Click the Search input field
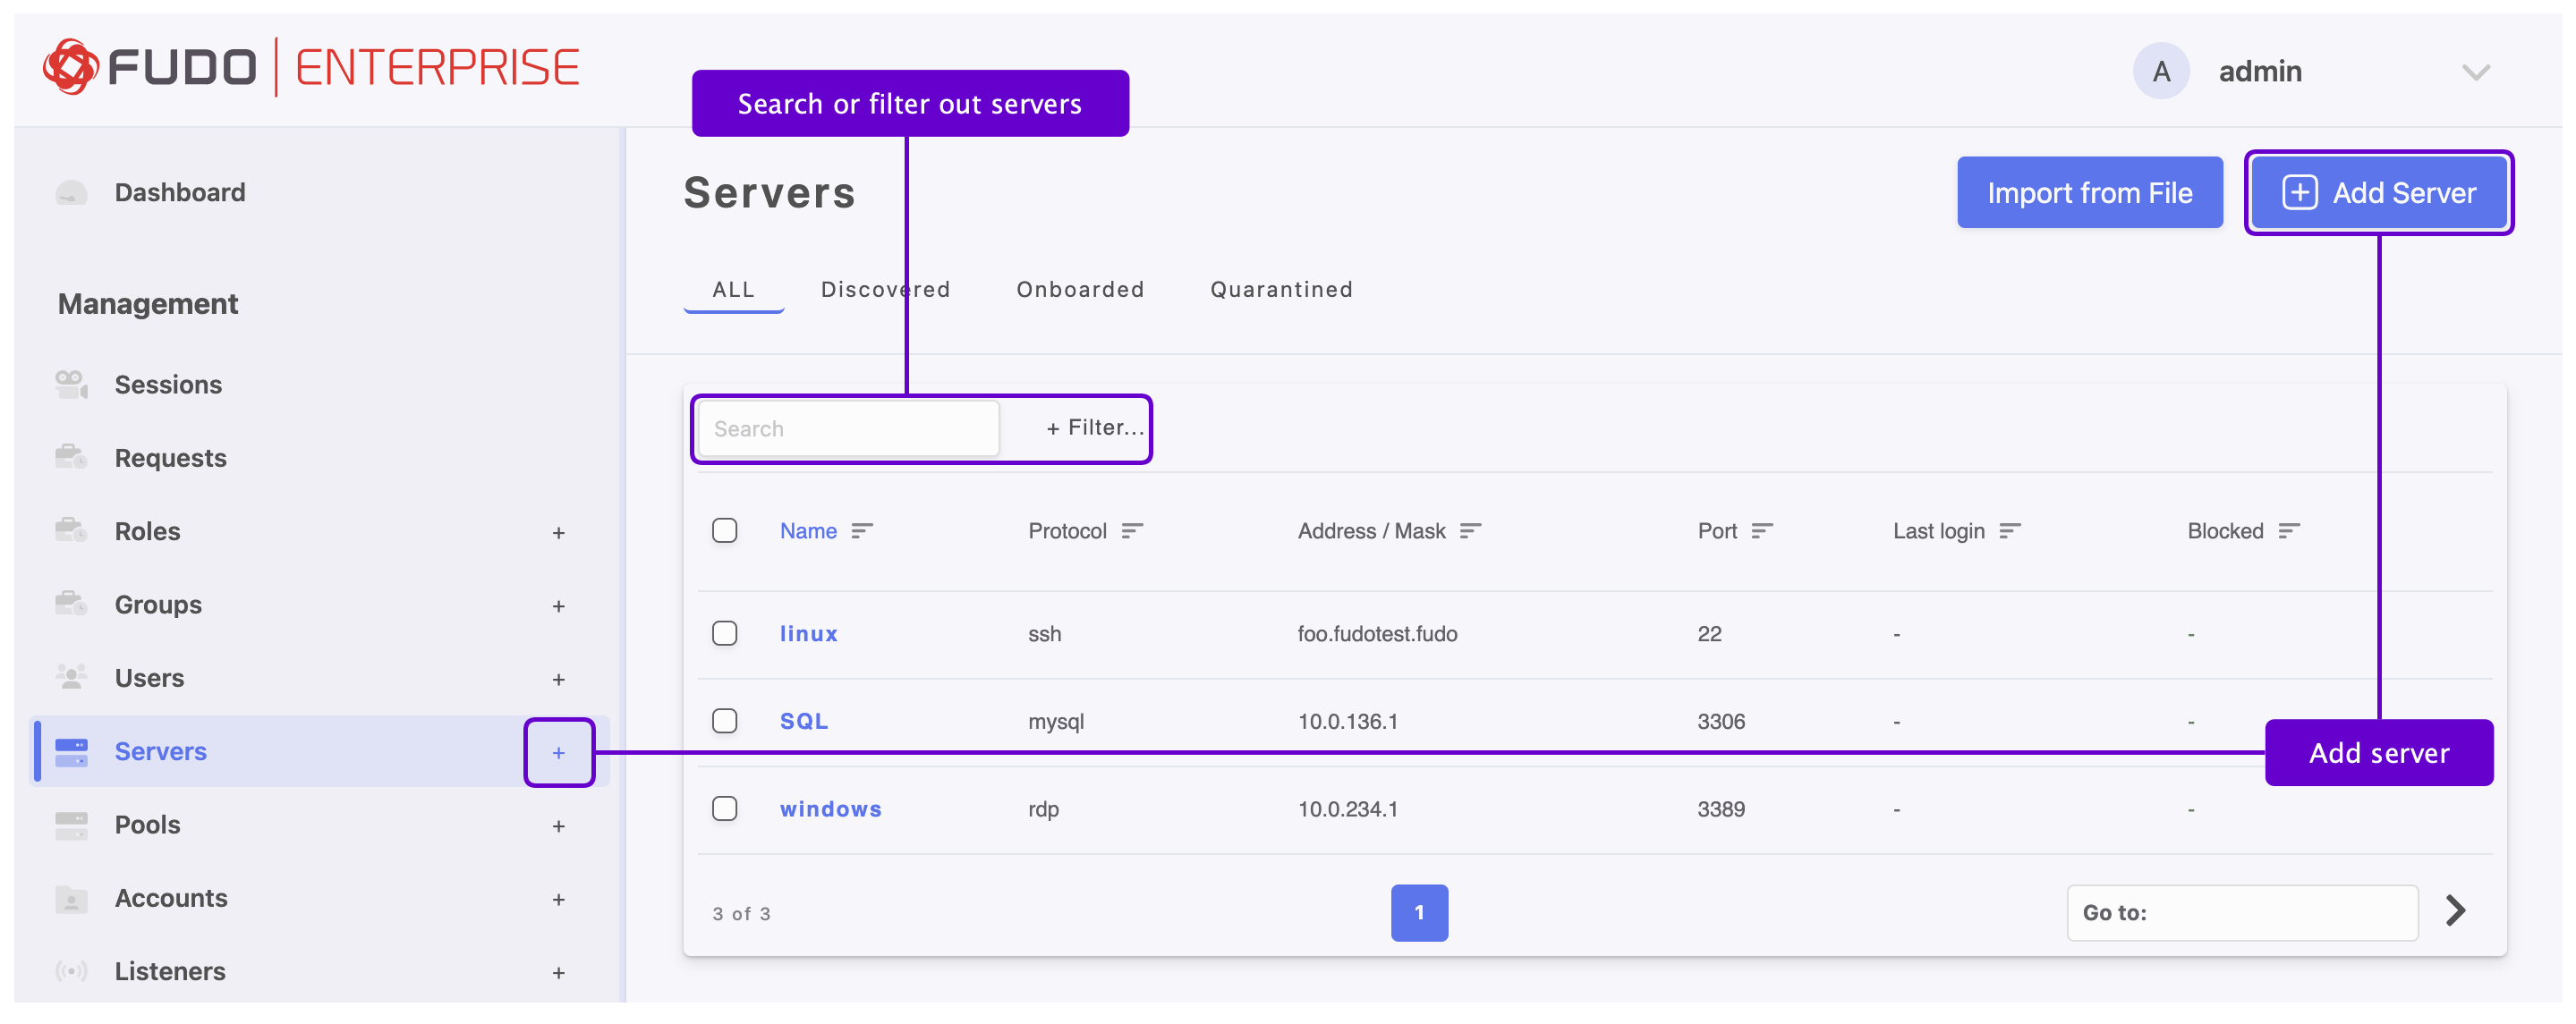The image size is (2576, 1024). coord(848,428)
